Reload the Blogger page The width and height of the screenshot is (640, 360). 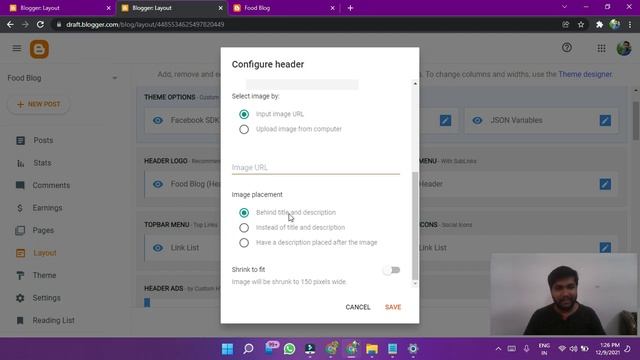40,24
